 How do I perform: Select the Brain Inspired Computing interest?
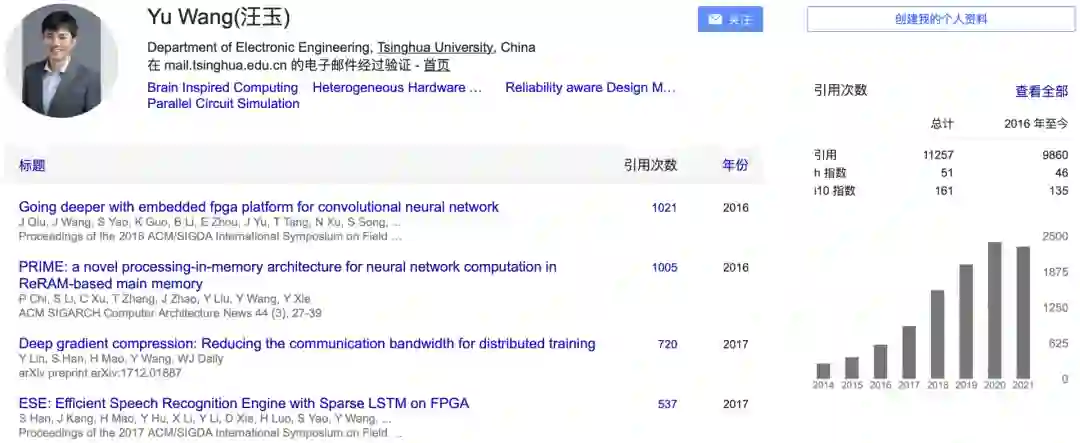pyautogui.click(x=222, y=87)
